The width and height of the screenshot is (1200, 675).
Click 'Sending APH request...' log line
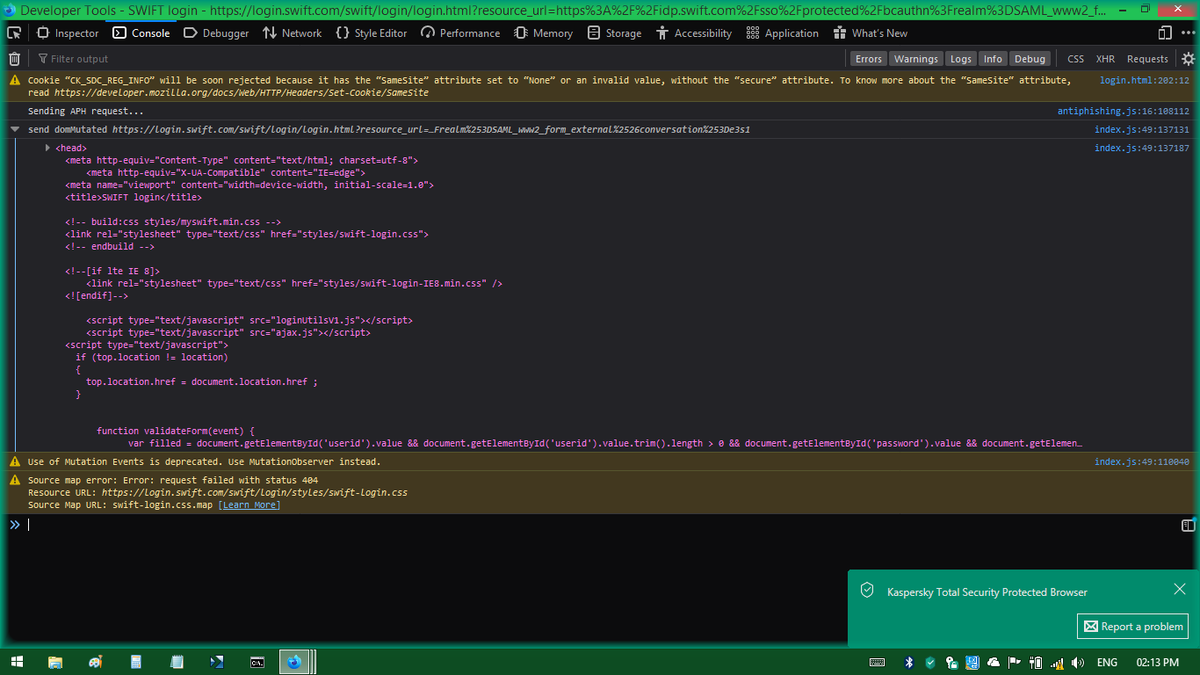[86, 111]
